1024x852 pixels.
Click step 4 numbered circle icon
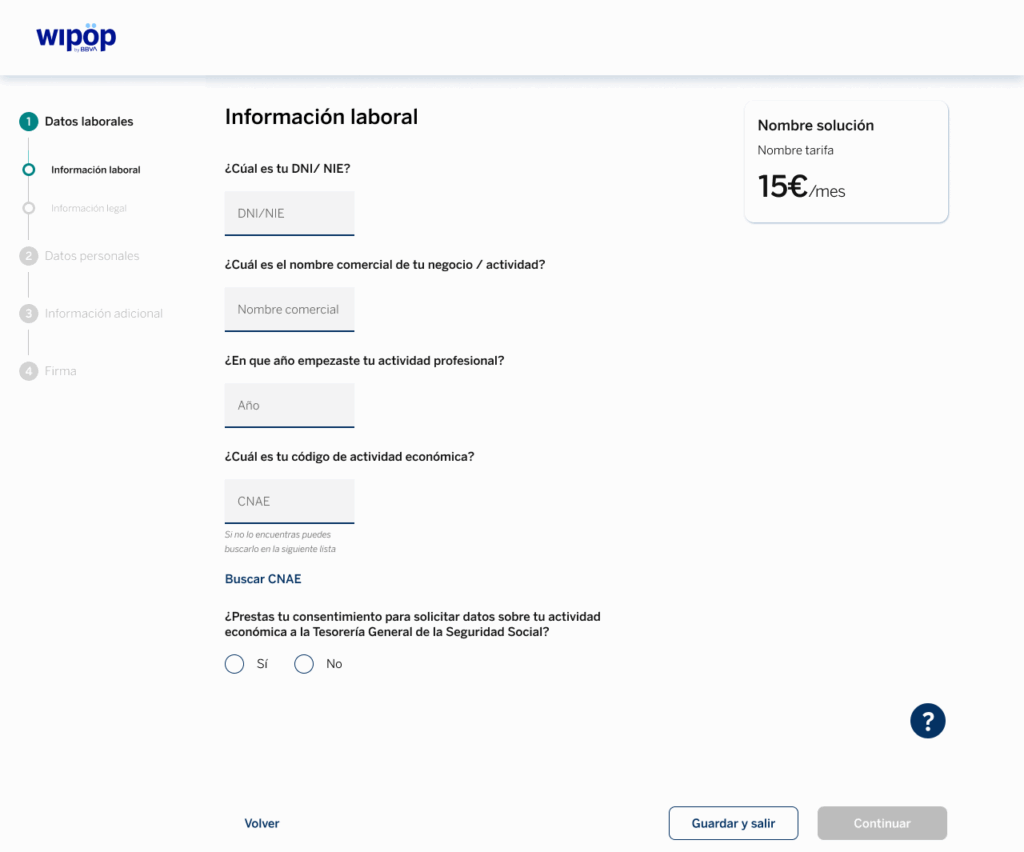click(x=28, y=371)
